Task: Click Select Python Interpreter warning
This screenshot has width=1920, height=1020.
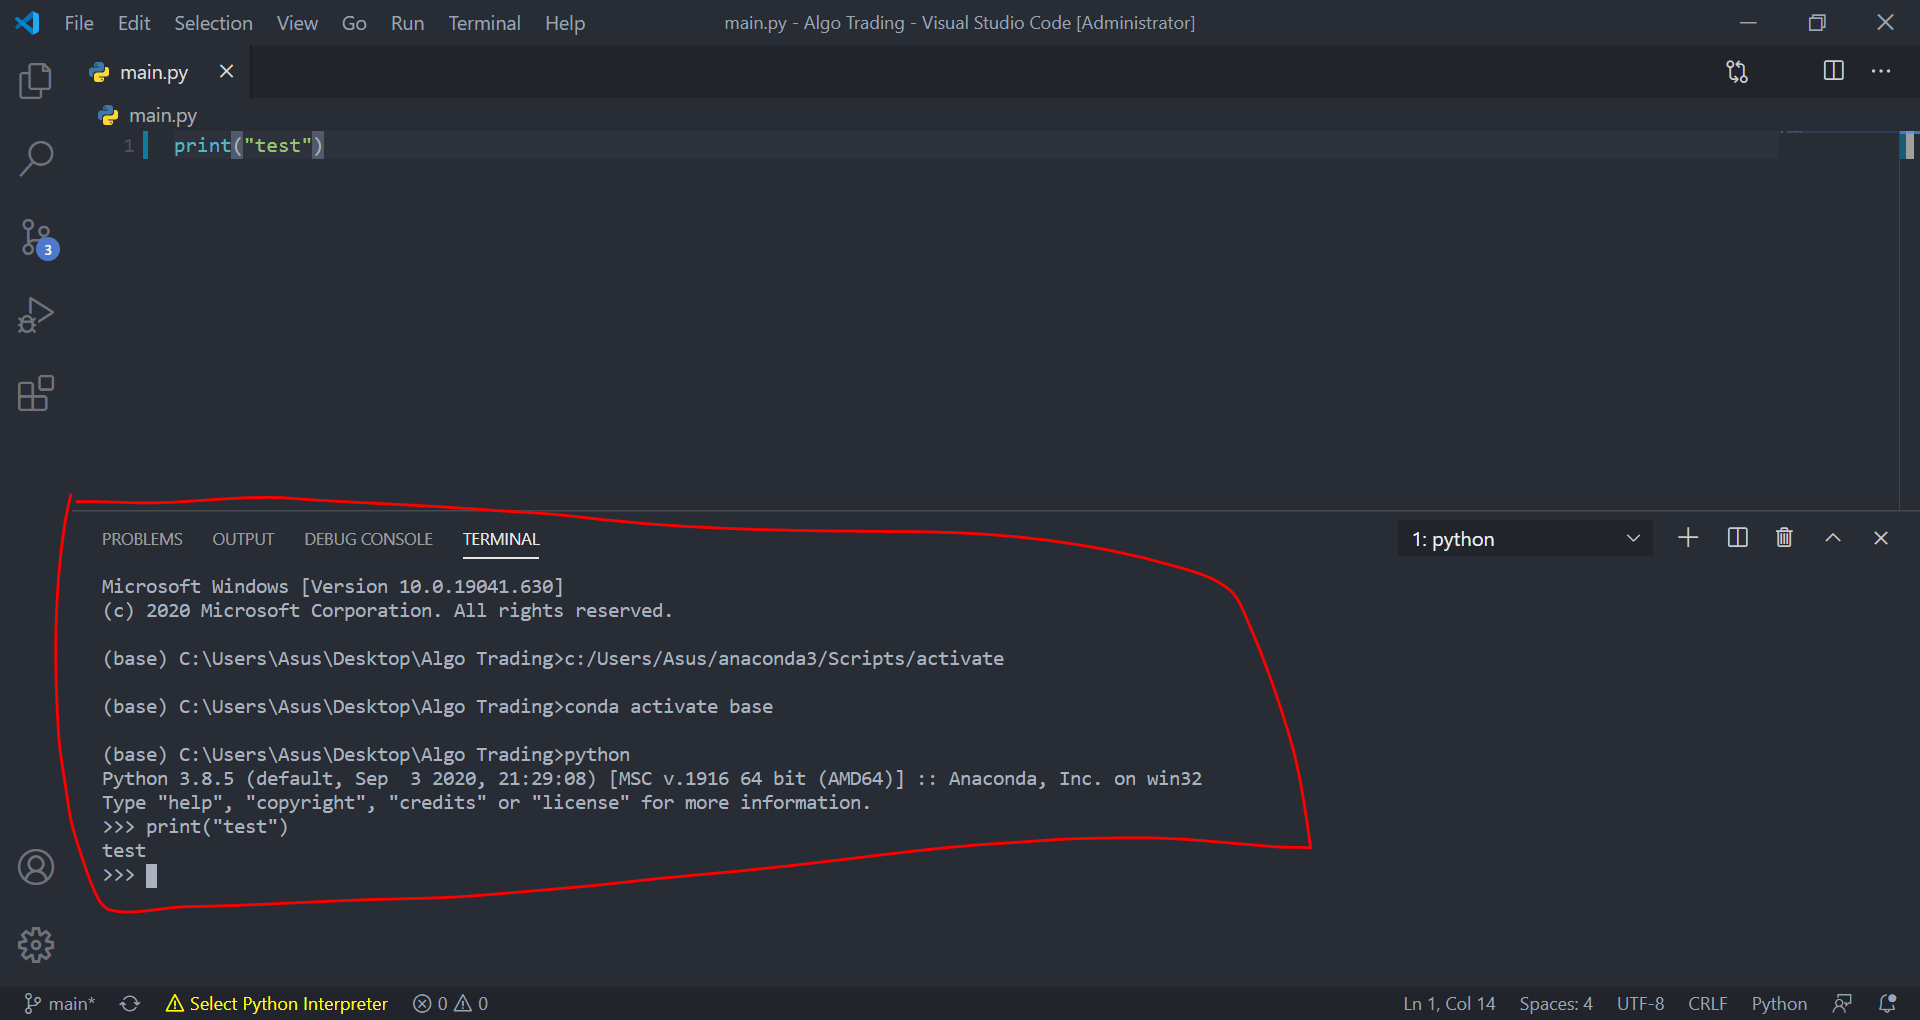Action: pos(277,1003)
